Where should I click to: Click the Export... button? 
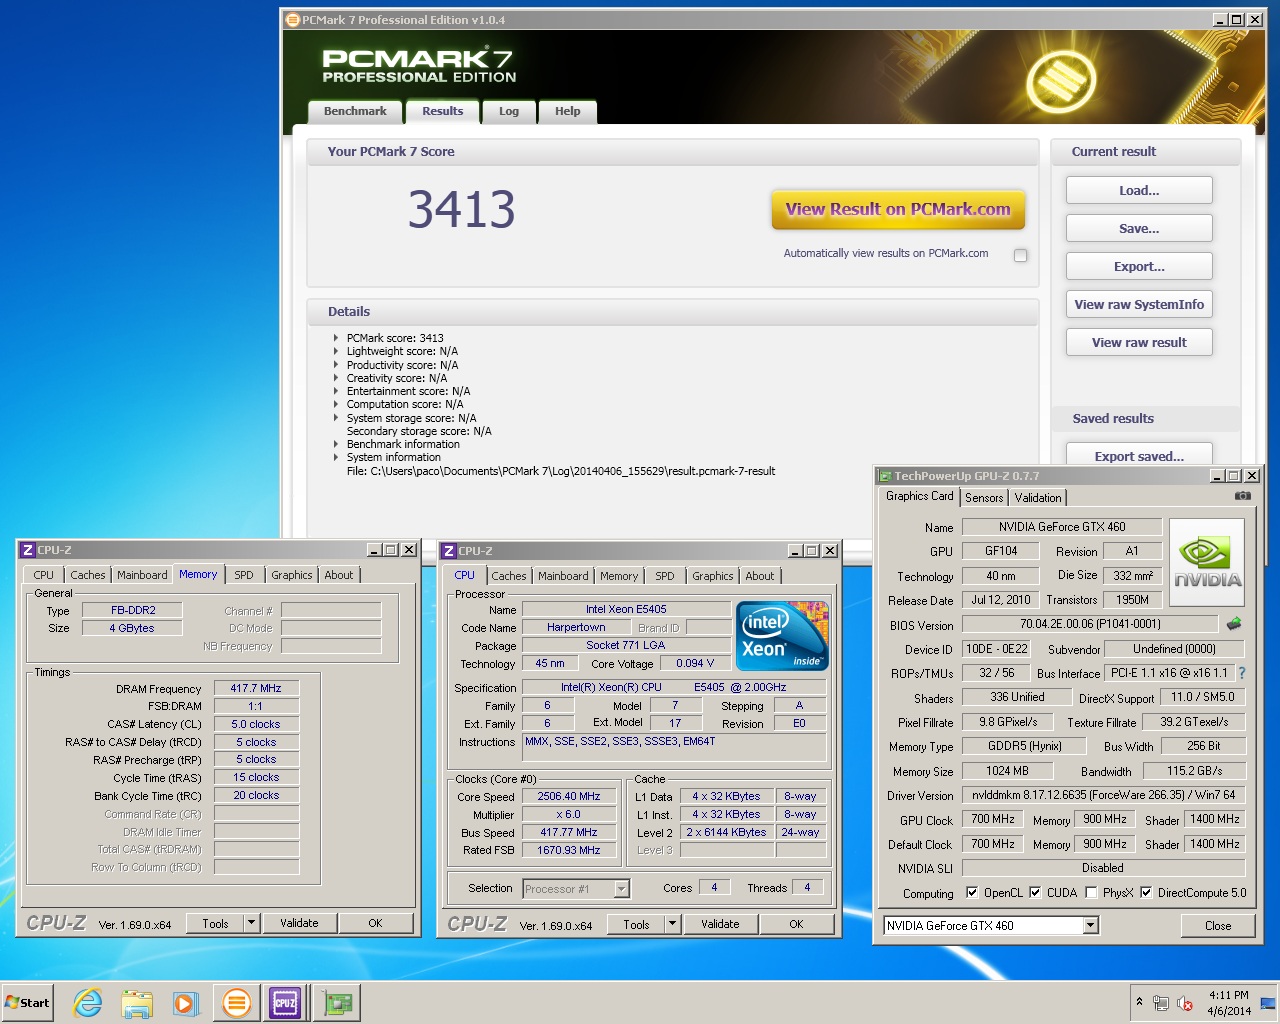[x=1139, y=266]
